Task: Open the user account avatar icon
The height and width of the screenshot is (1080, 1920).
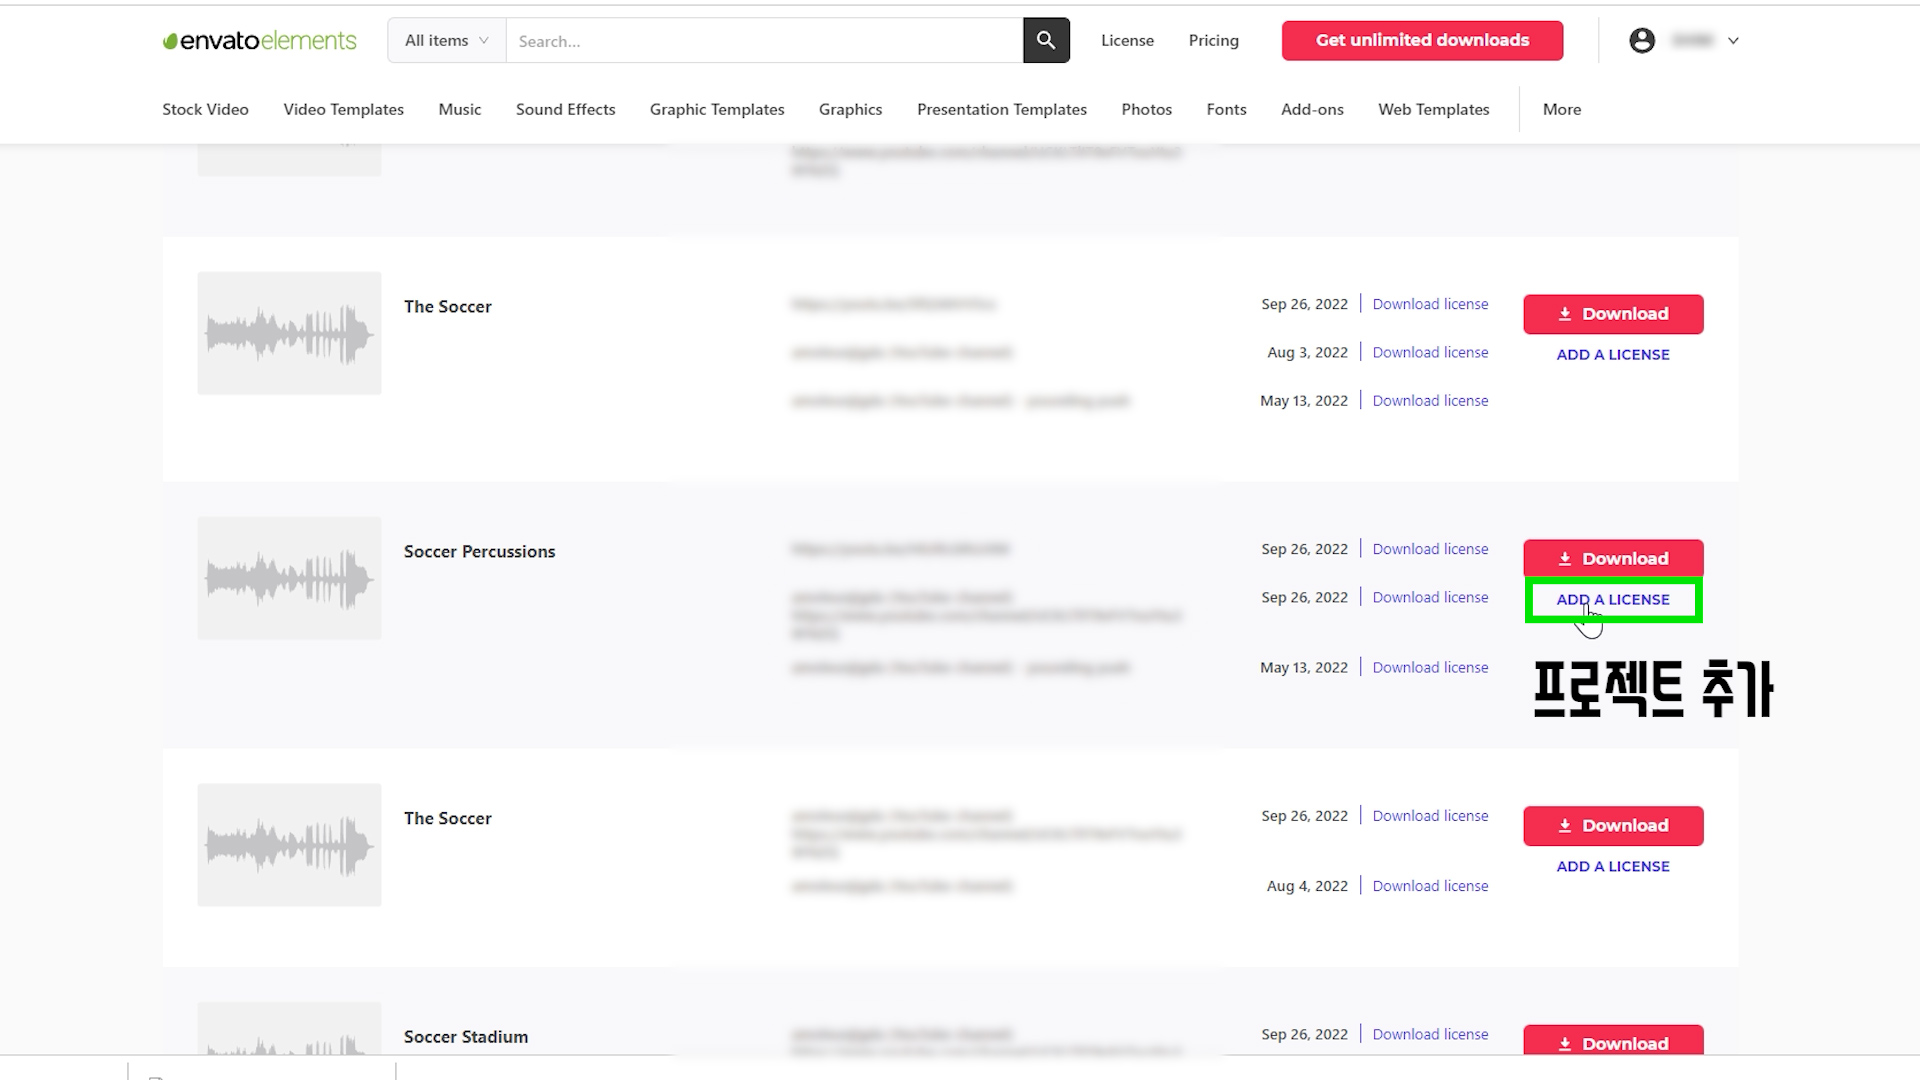Action: tap(1641, 40)
